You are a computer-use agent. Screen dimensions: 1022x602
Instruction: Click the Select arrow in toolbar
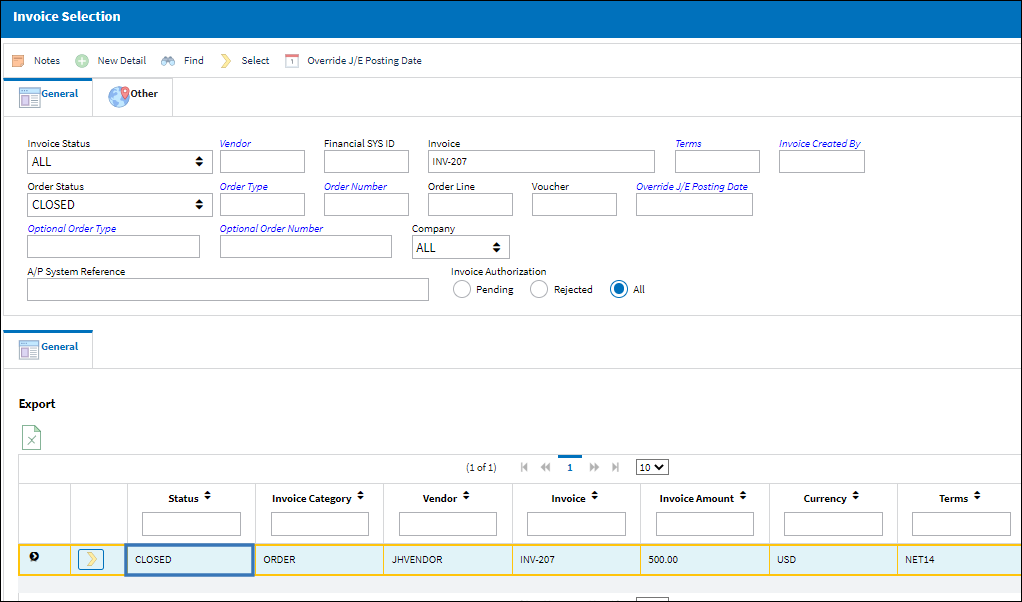pyautogui.click(x=226, y=61)
